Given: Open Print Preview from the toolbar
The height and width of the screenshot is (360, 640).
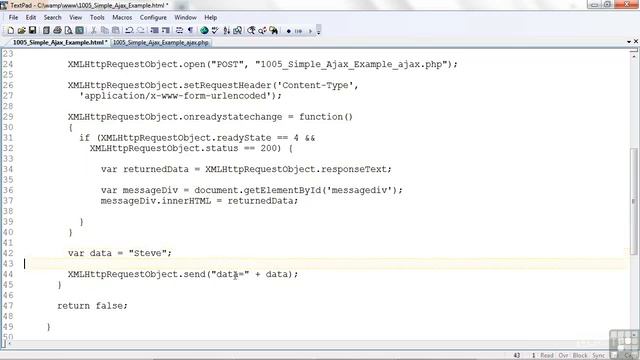Looking at the screenshot, I should coord(68,31).
